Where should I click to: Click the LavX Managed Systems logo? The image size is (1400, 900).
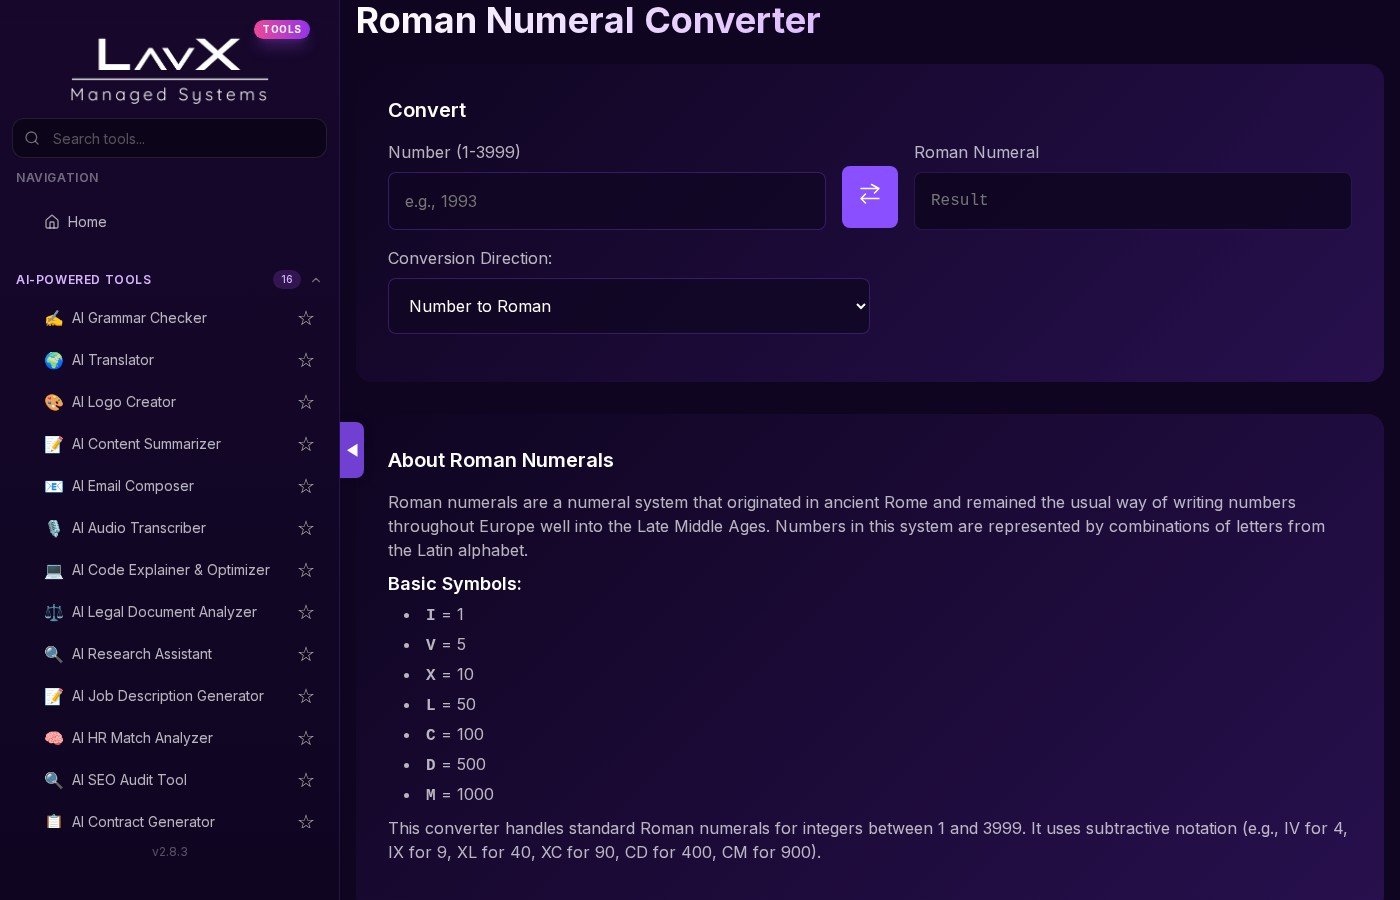click(x=169, y=69)
